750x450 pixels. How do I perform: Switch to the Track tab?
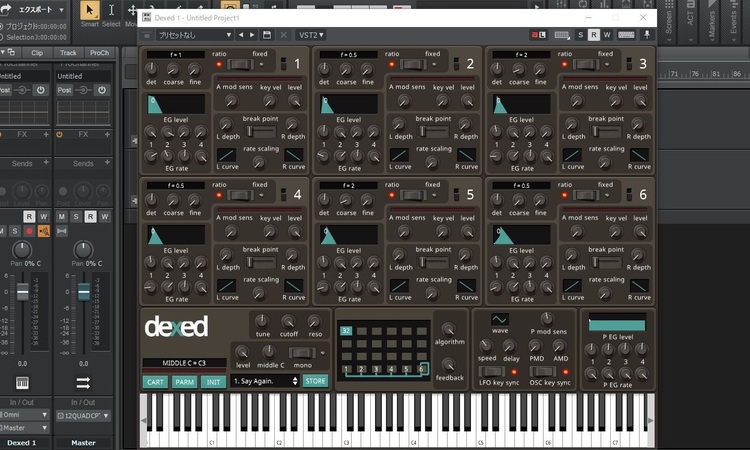click(x=68, y=53)
